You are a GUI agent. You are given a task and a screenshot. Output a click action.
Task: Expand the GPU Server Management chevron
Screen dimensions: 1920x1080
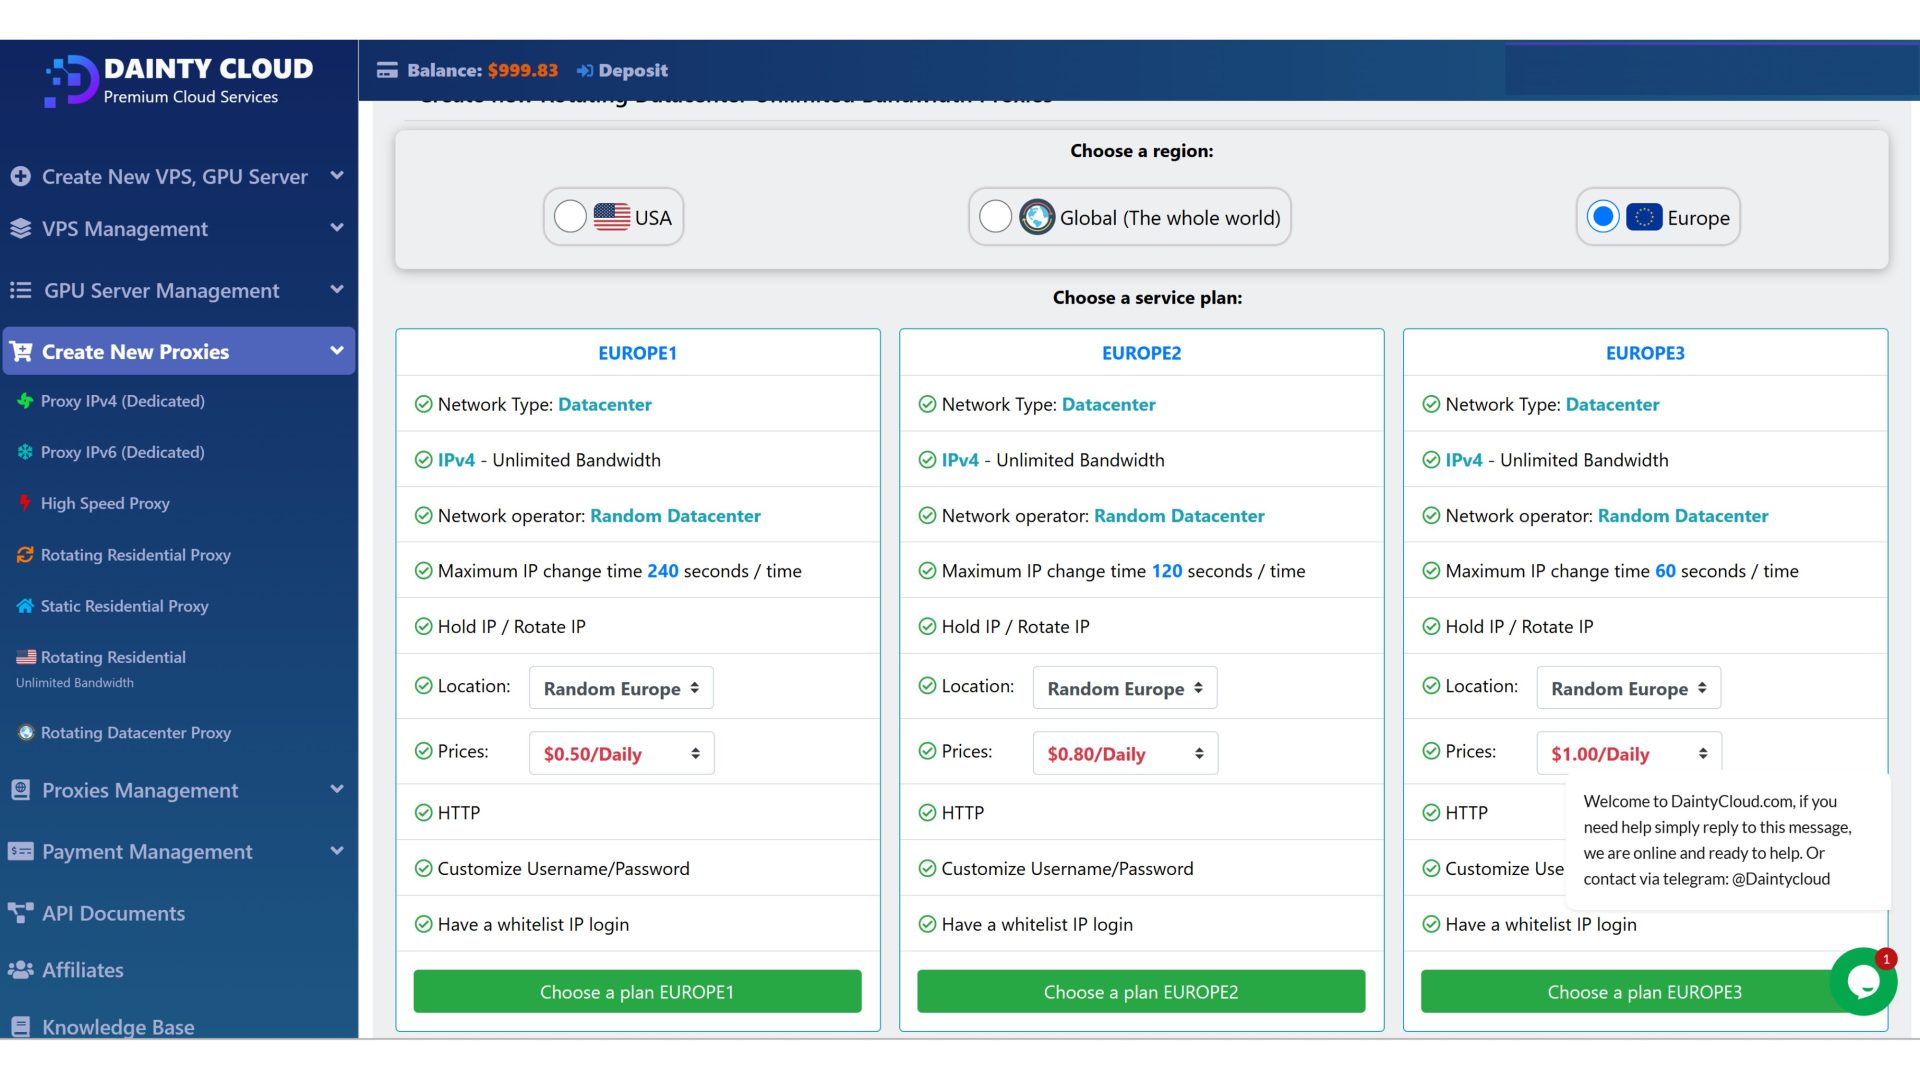click(x=337, y=290)
